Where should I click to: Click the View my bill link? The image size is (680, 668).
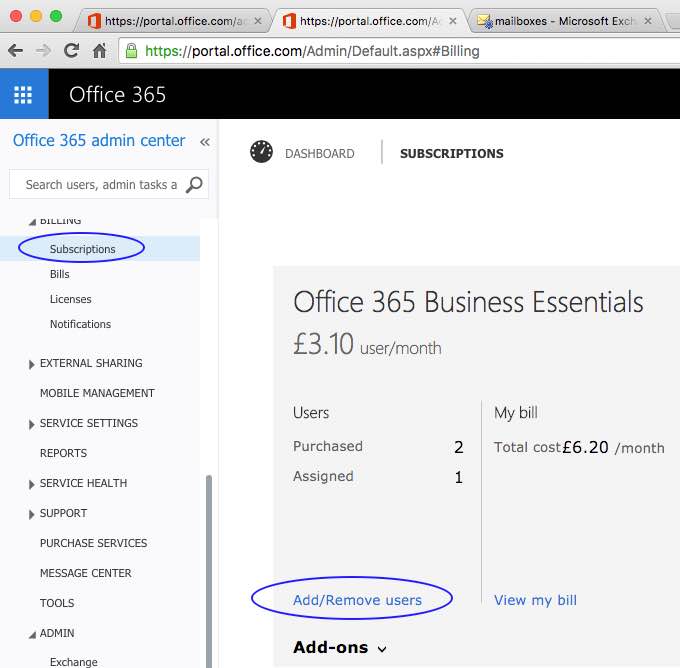535,600
